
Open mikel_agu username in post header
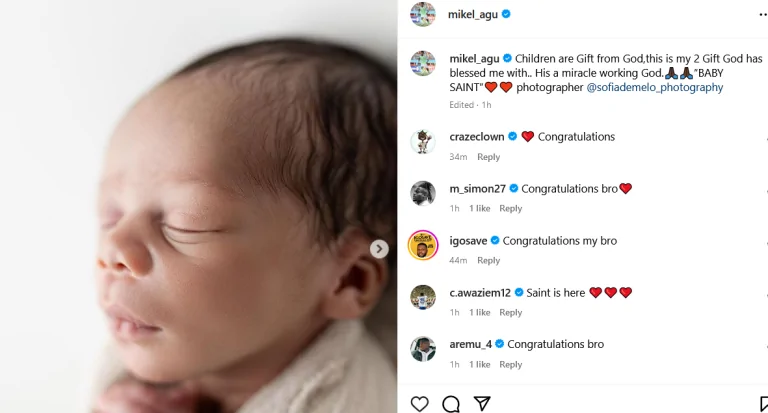click(473, 14)
